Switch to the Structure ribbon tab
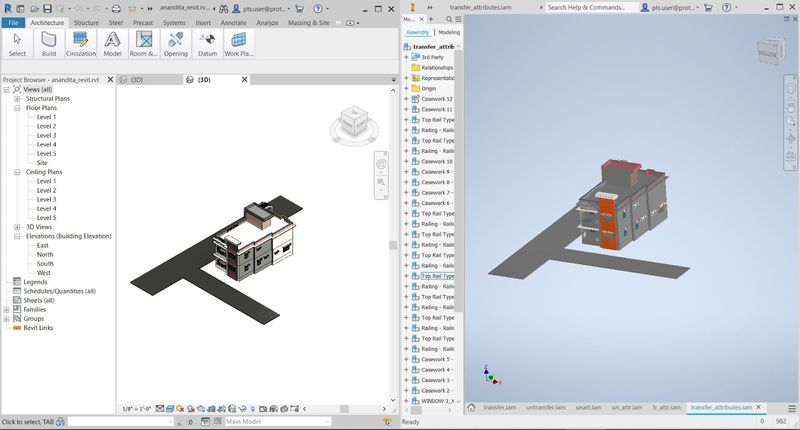The image size is (800, 430). point(86,23)
